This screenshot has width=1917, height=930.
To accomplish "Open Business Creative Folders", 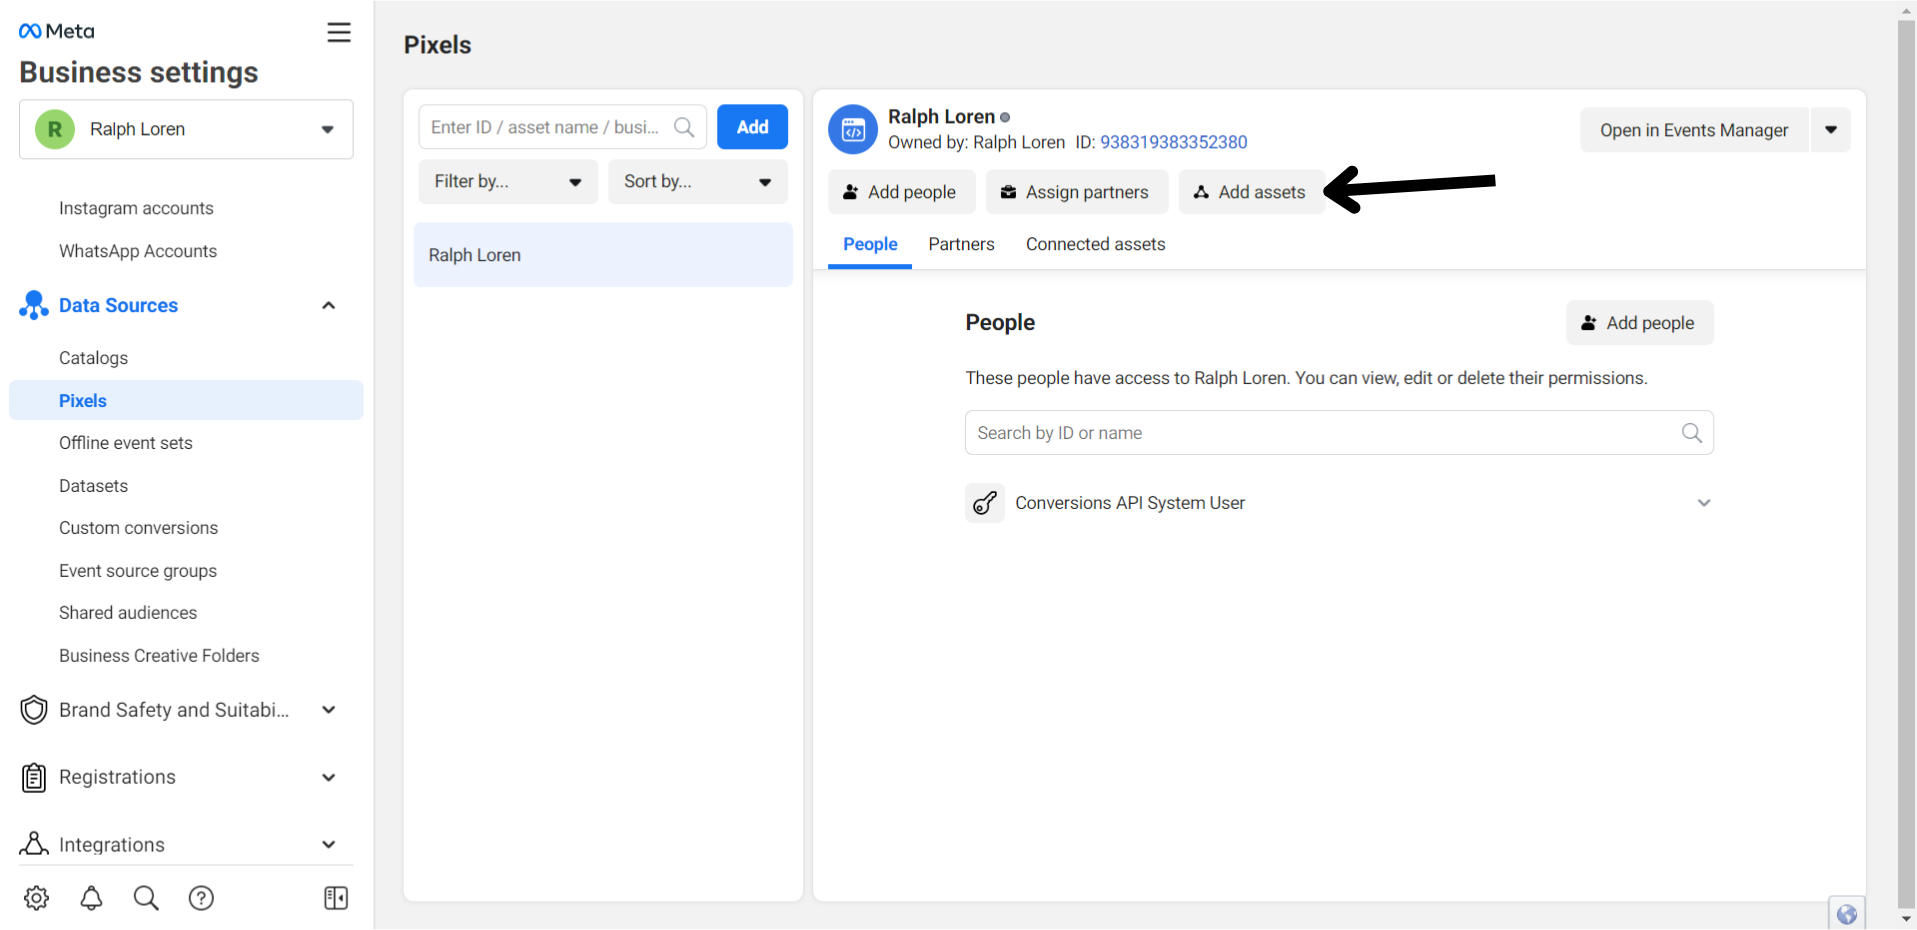I will 159,656.
